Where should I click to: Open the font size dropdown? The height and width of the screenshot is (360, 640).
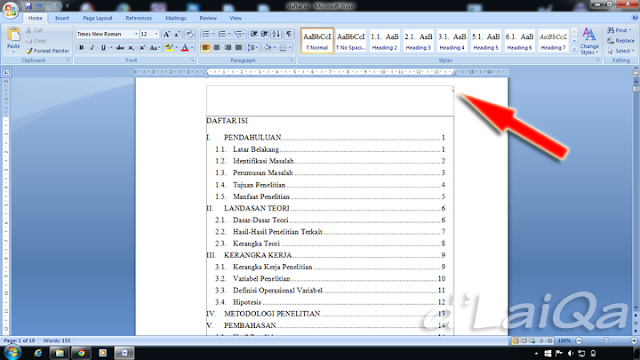156,34
